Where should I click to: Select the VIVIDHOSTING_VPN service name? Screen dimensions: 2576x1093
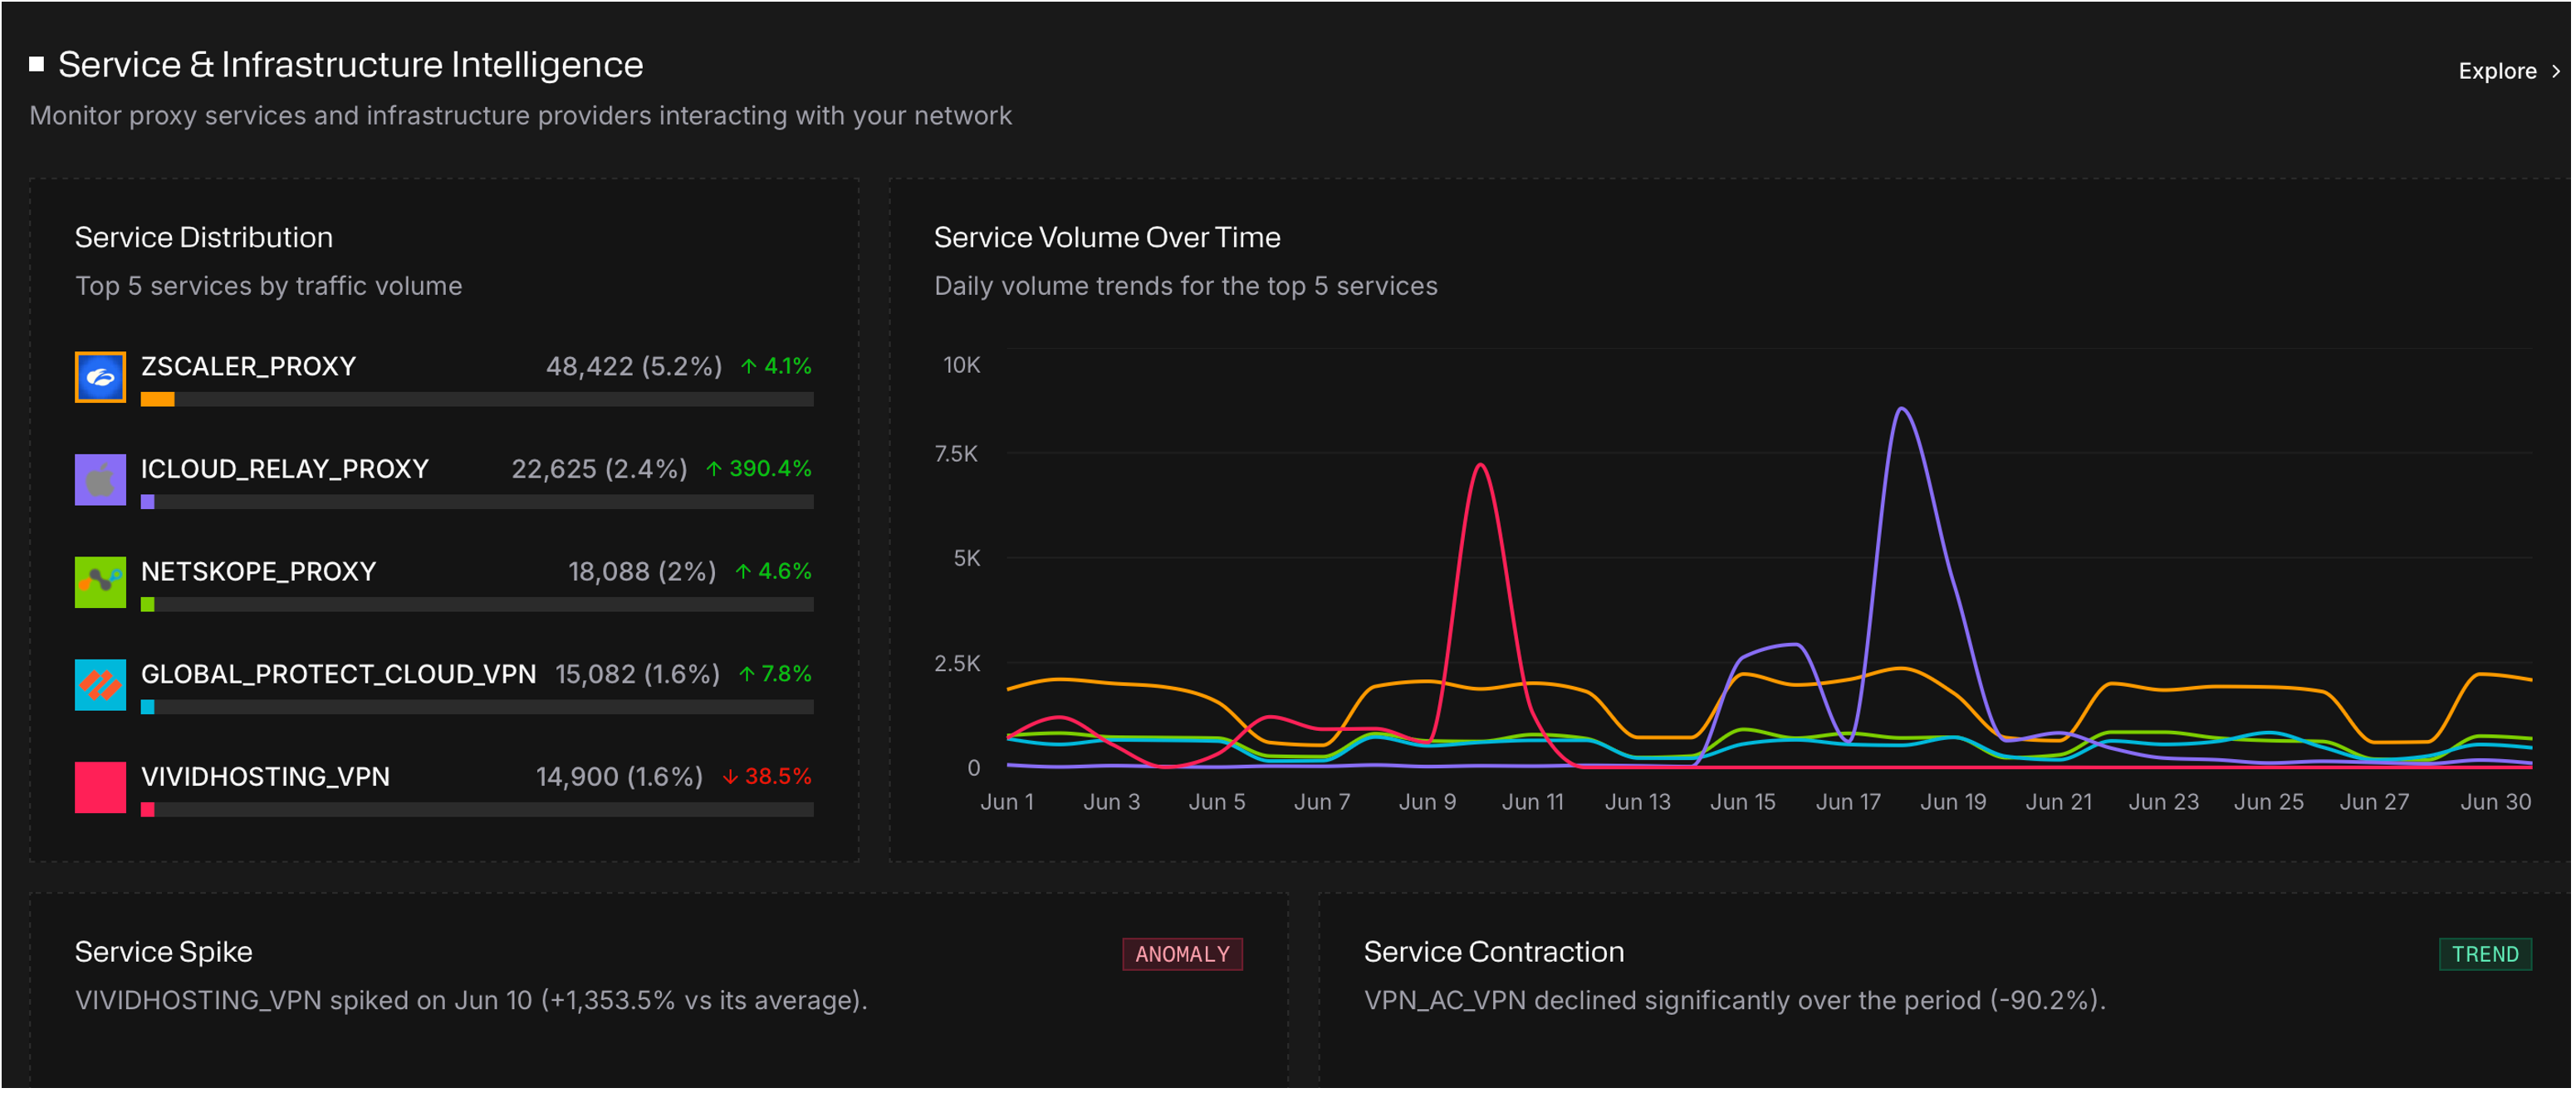click(x=265, y=777)
